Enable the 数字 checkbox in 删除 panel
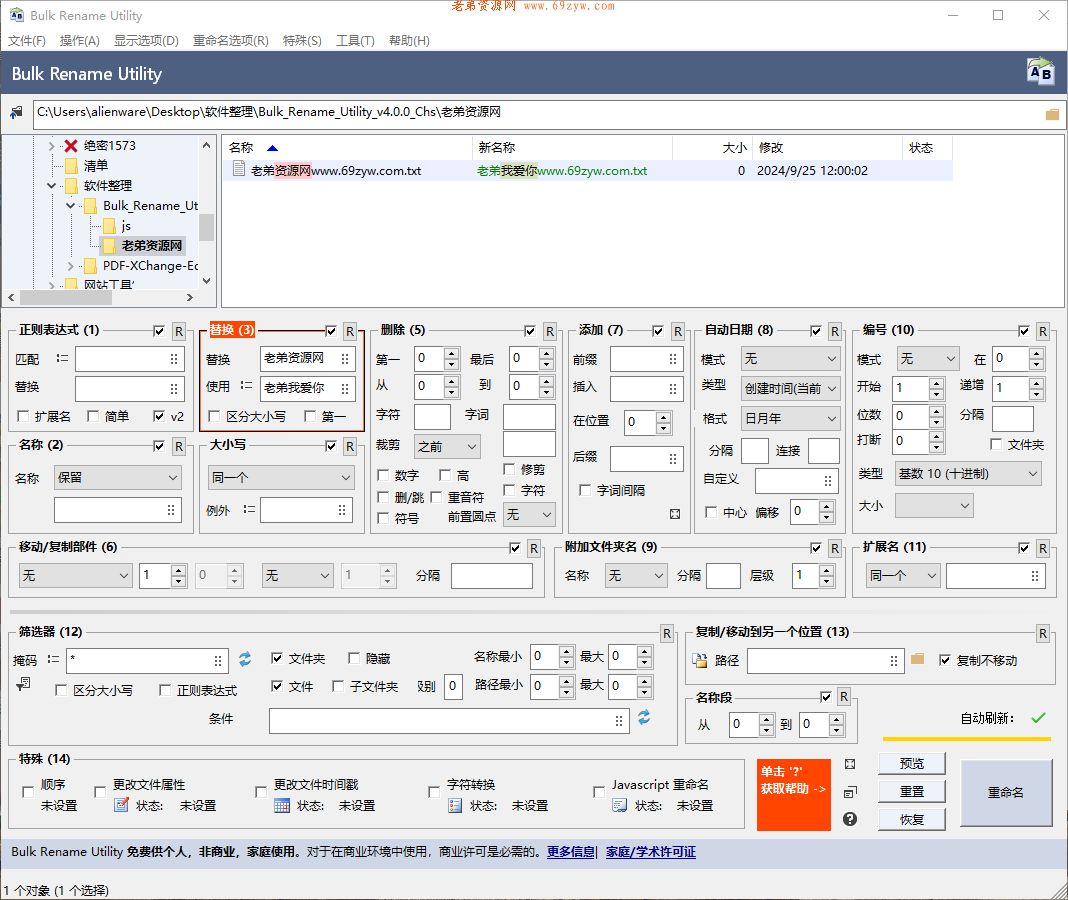 pyautogui.click(x=383, y=475)
